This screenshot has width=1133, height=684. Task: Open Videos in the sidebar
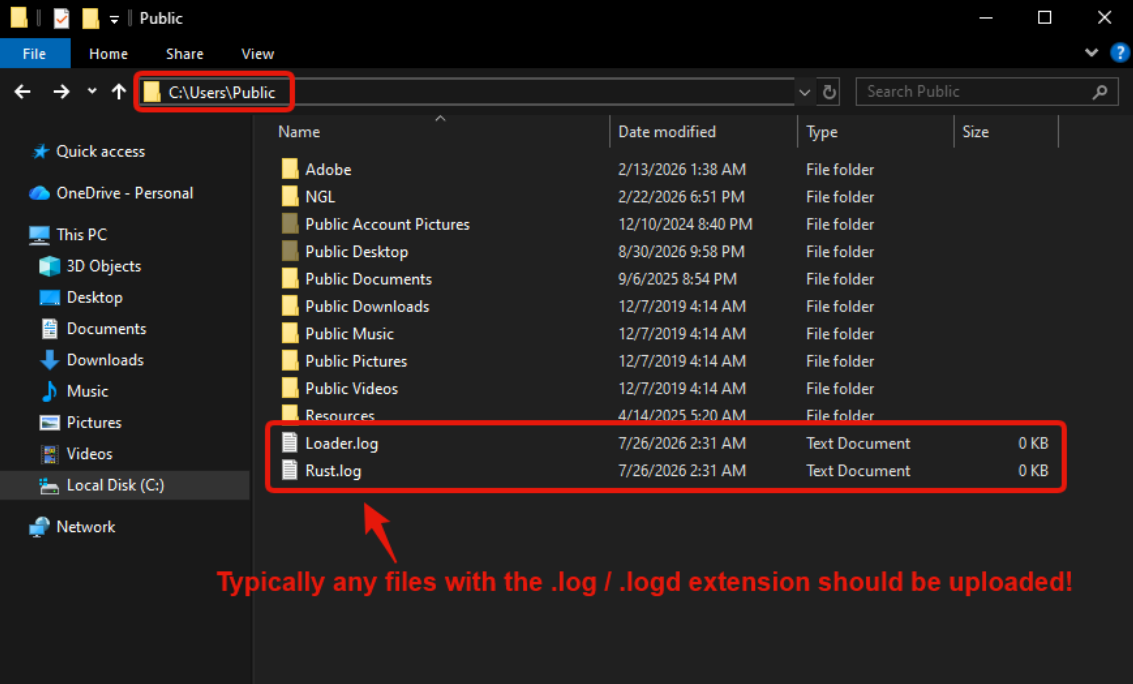coord(89,454)
